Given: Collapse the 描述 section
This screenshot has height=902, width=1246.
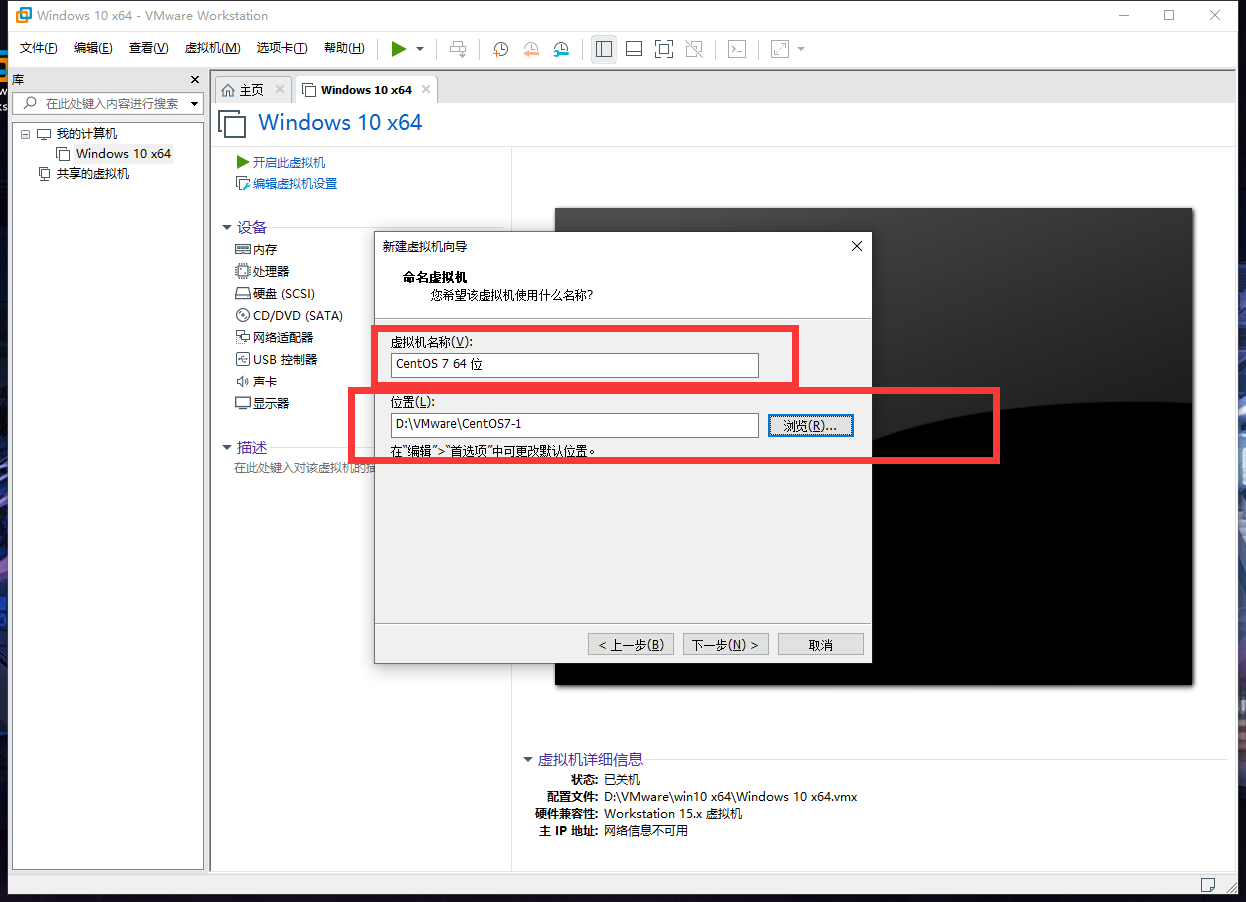Looking at the screenshot, I should click(x=227, y=448).
